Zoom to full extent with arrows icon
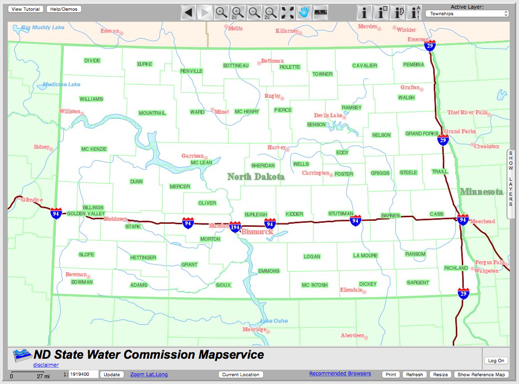 point(287,13)
